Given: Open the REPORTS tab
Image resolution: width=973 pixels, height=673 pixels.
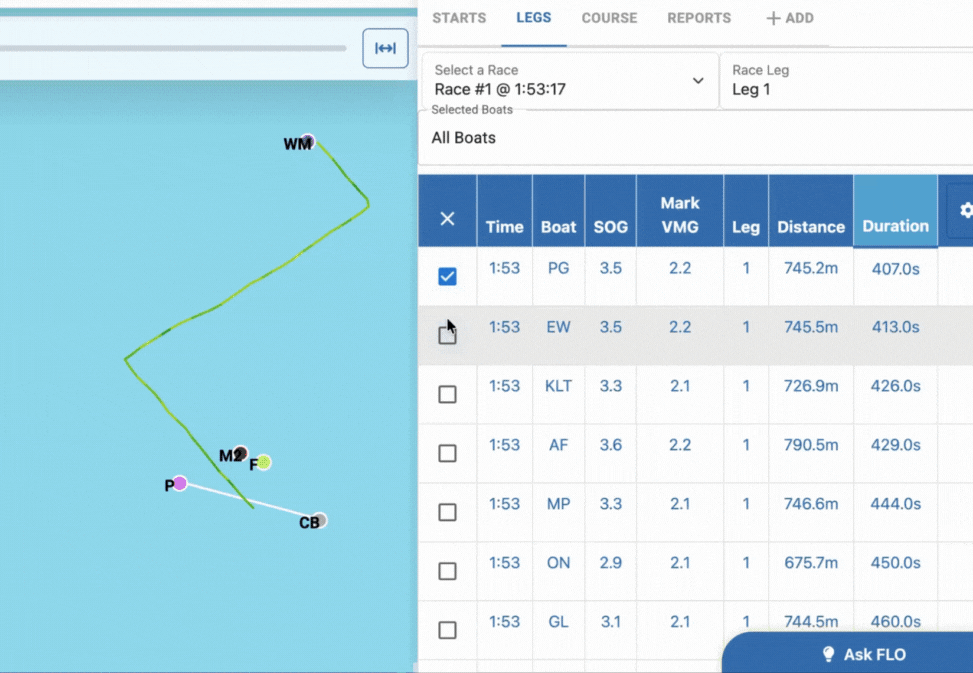Looking at the screenshot, I should [x=699, y=18].
